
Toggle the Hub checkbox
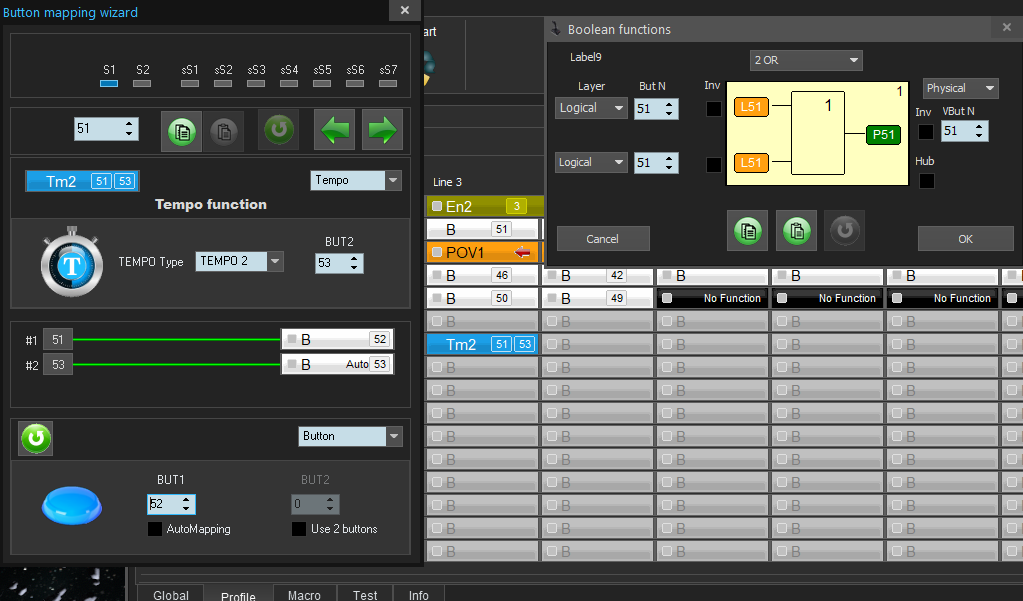coord(927,181)
